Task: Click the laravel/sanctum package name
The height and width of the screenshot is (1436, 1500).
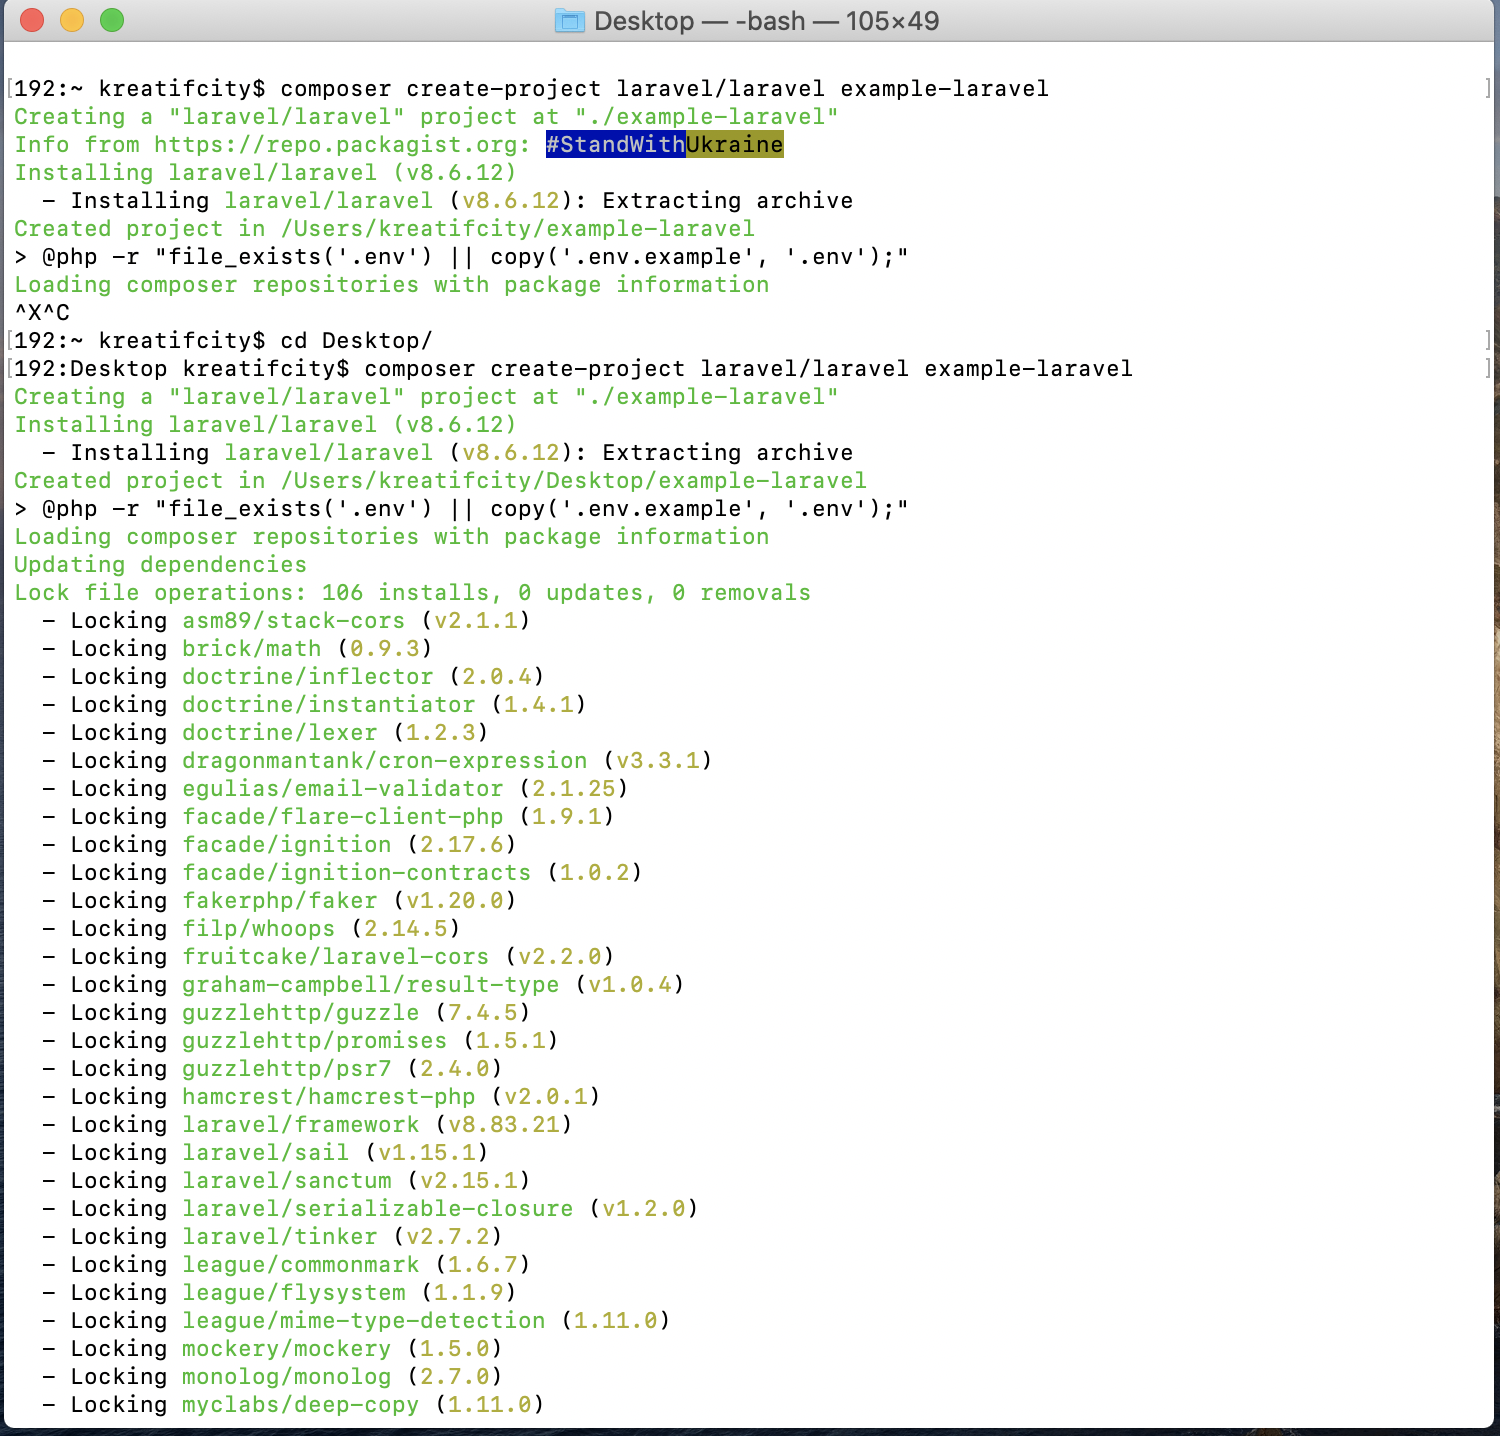Action: tap(286, 1181)
